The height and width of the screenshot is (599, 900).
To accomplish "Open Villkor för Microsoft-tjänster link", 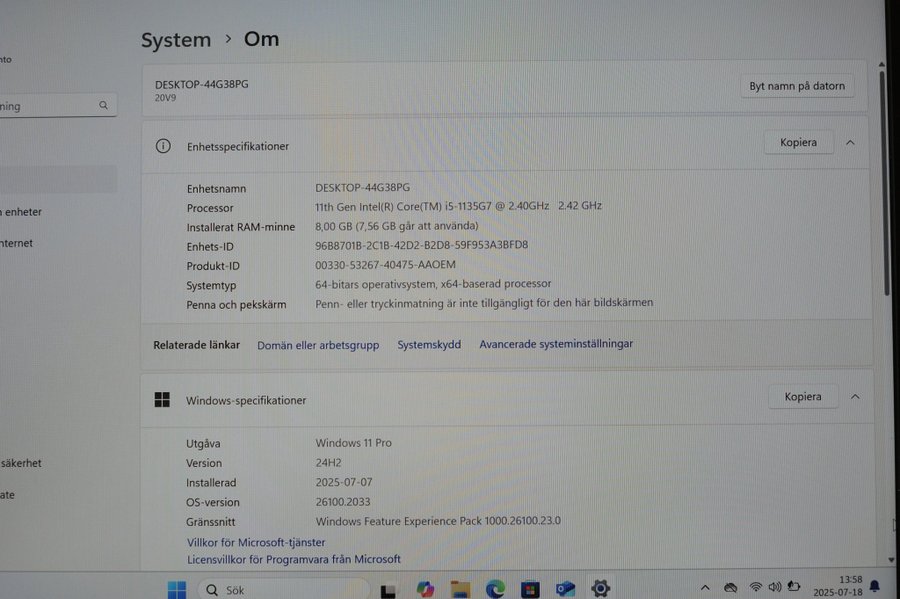I will click(x=256, y=542).
